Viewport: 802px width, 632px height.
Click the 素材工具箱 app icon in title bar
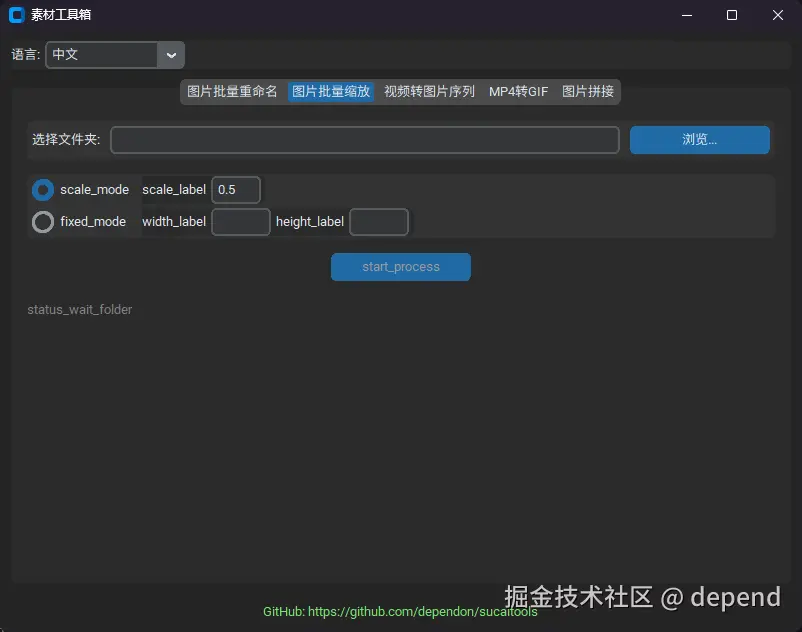pyautogui.click(x=16, y=15)
